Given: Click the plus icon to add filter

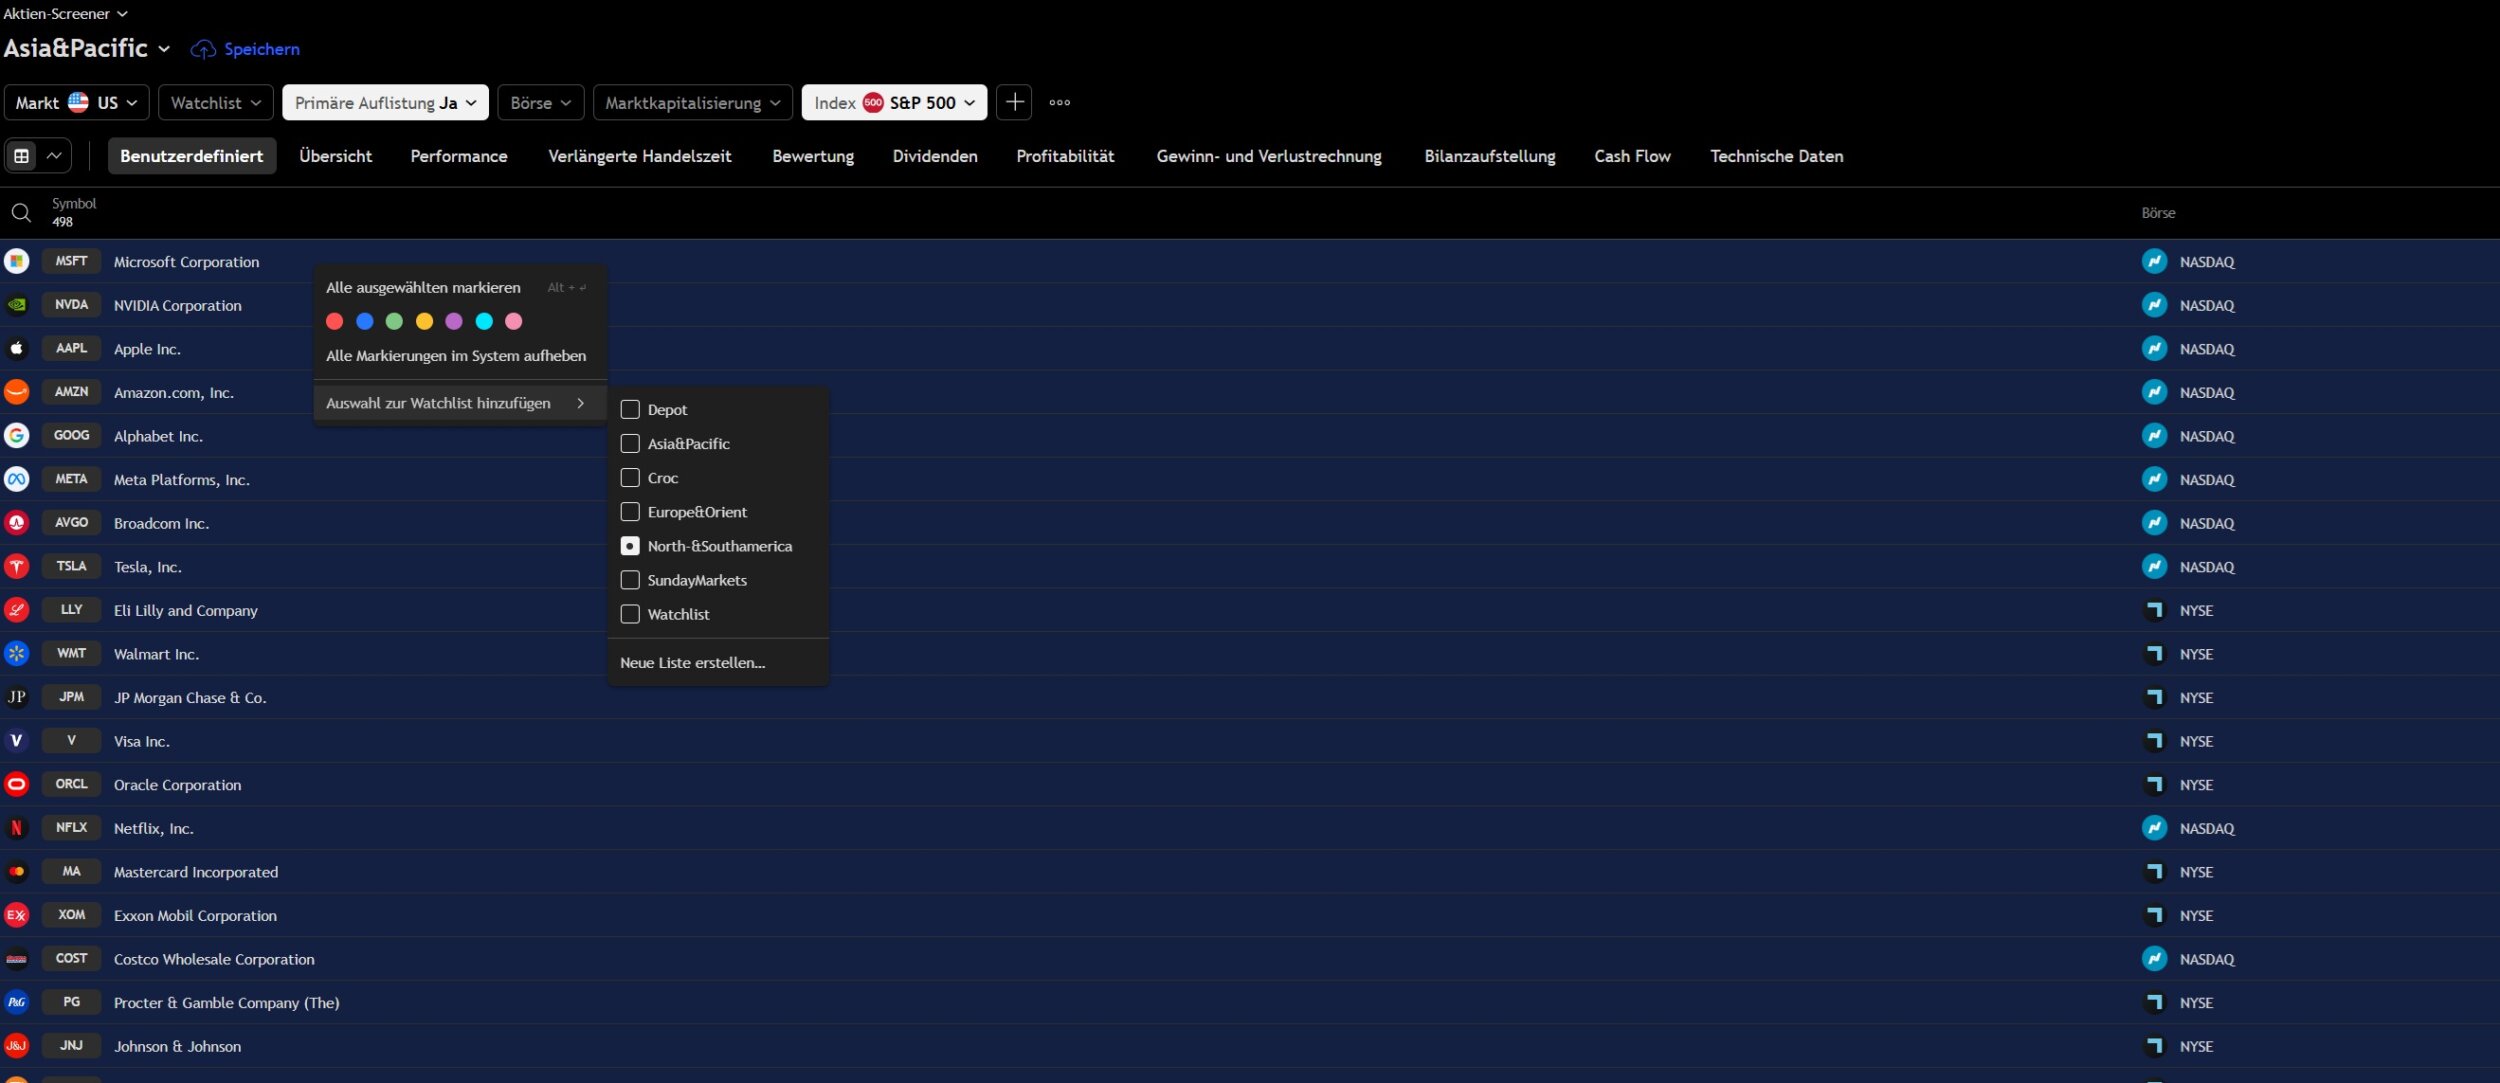Looking at the screenshot, I should point(1014,102).
